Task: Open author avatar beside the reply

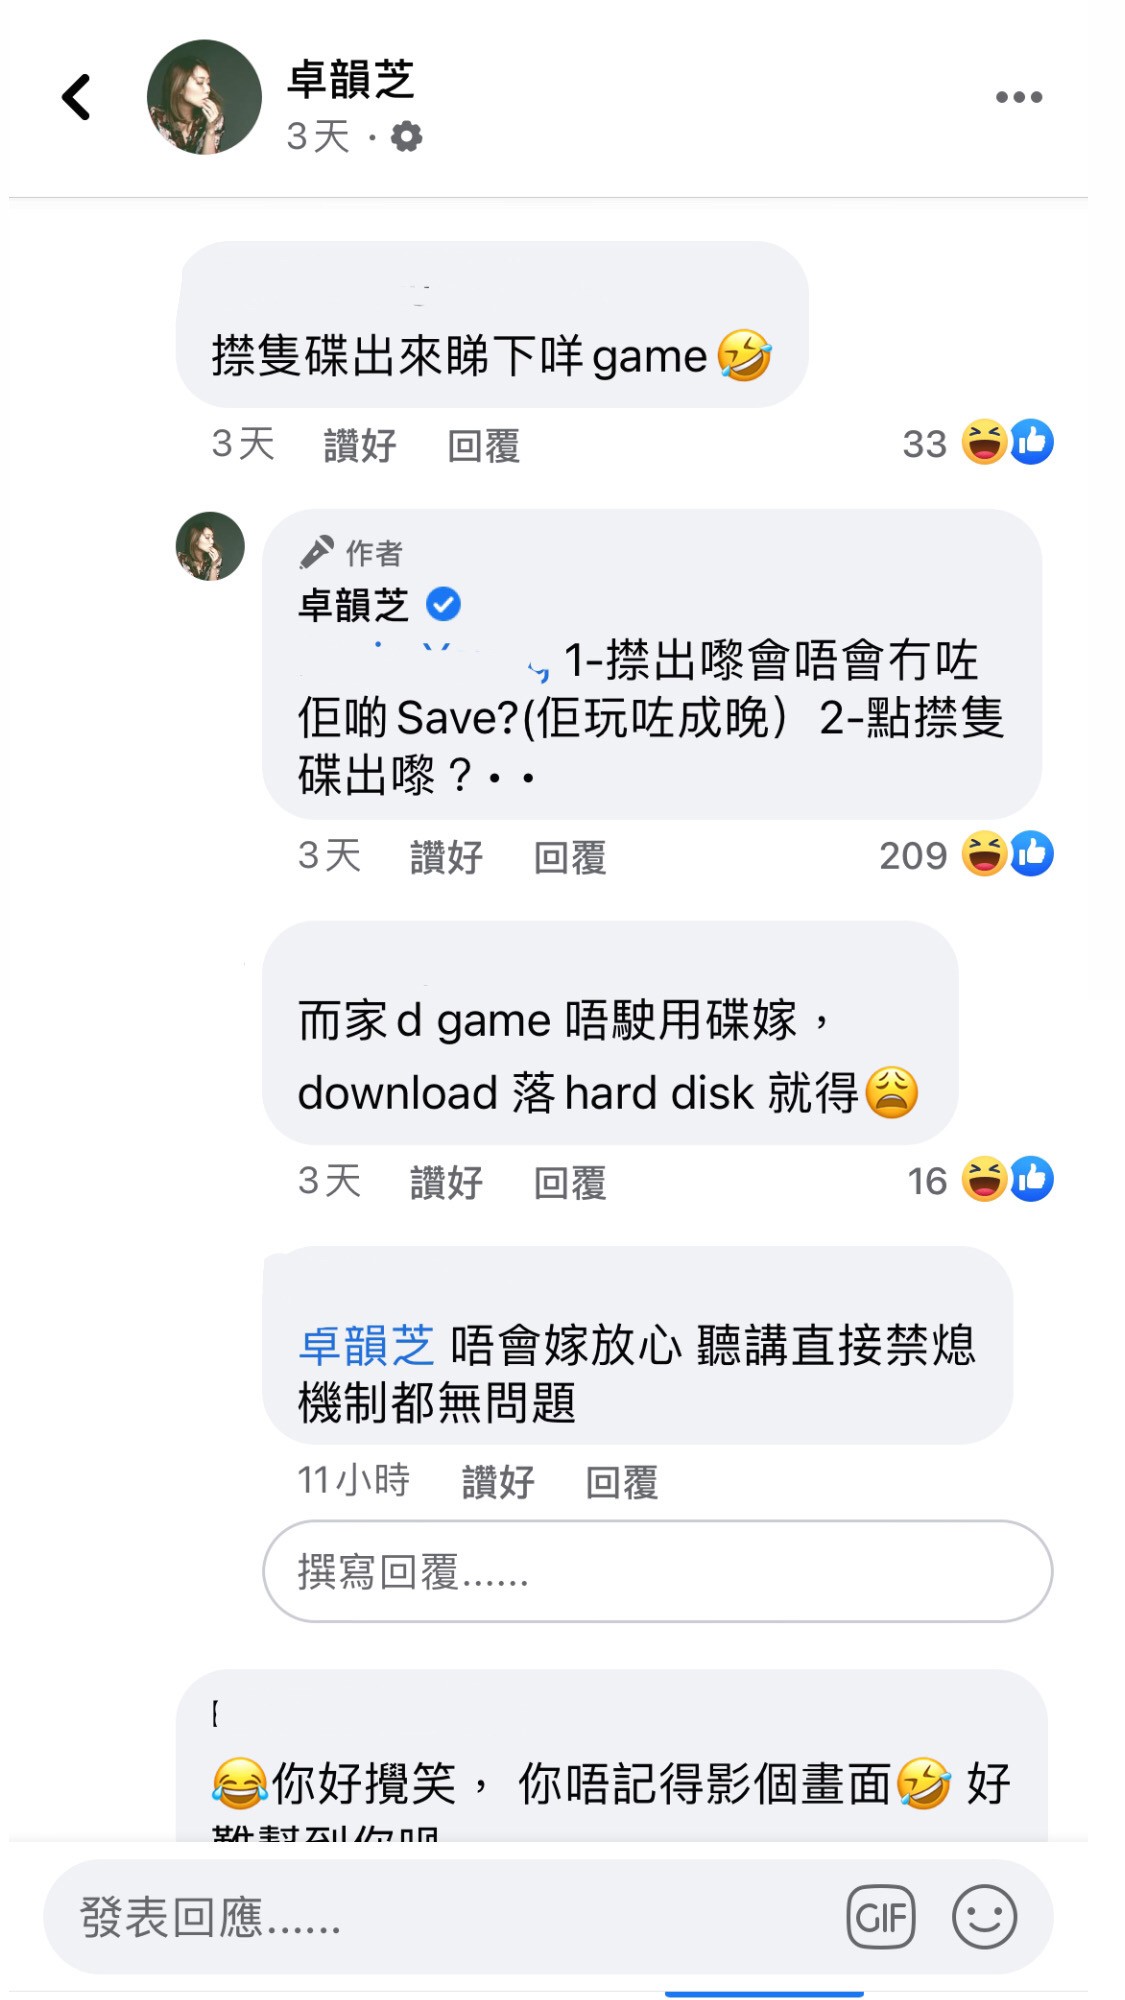Action: tap(210, 546)
